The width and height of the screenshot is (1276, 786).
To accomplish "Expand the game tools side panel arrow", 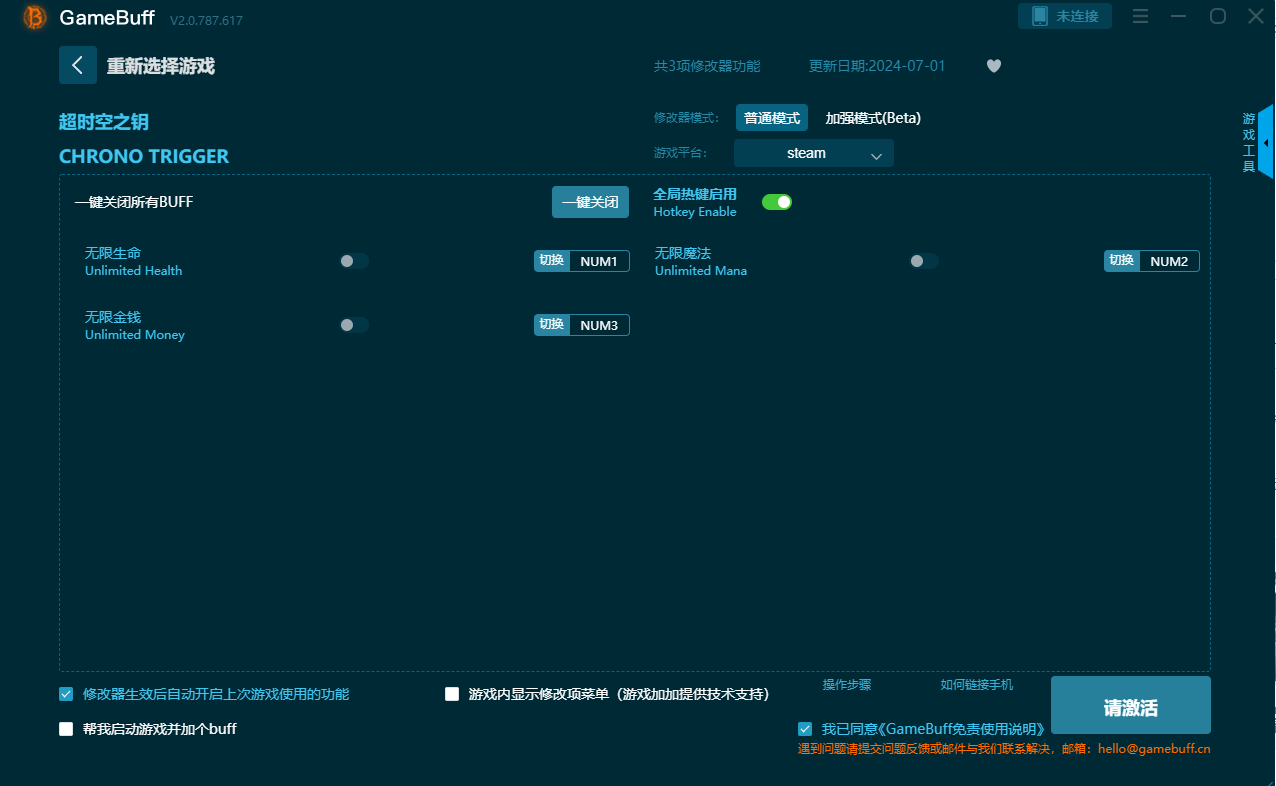I will click(1266, 143).
